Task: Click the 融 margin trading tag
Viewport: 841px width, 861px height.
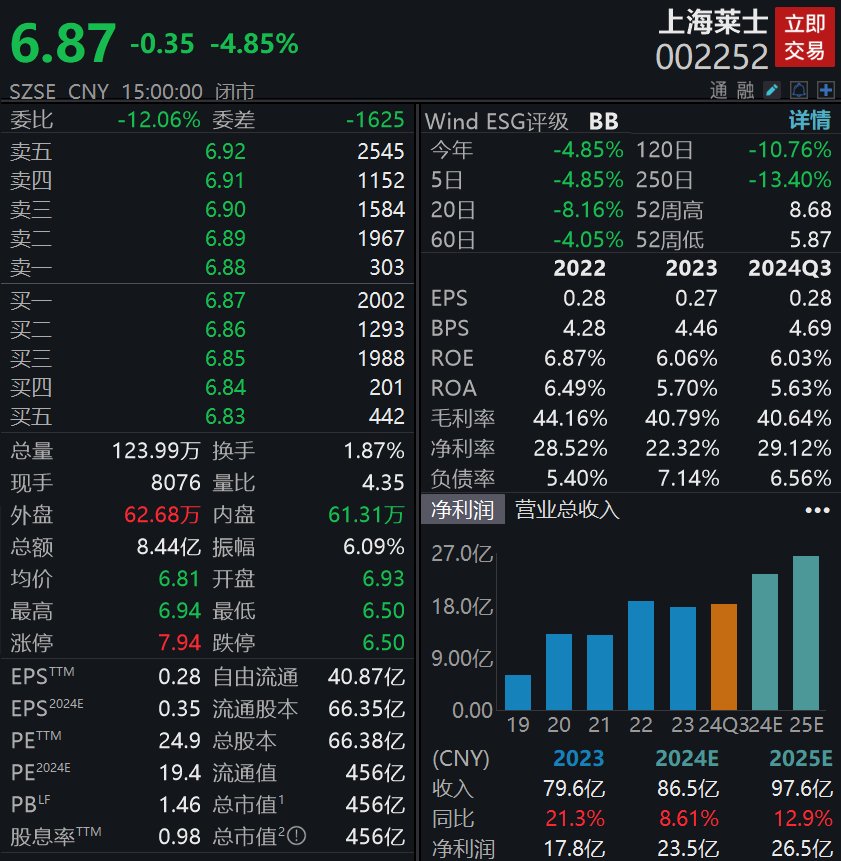Action: (x=745, y=90)
